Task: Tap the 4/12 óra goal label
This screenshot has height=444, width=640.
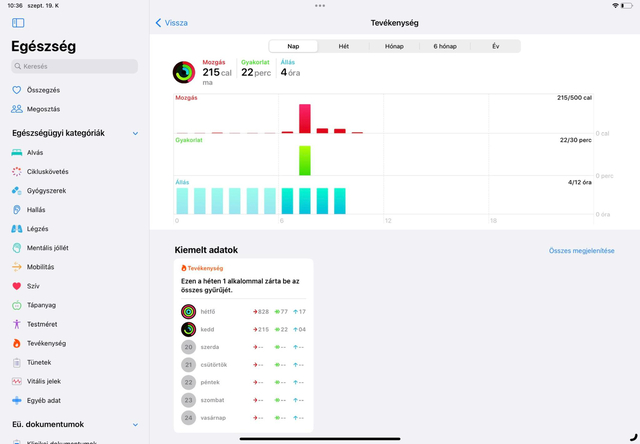Action: click(580, 182)
